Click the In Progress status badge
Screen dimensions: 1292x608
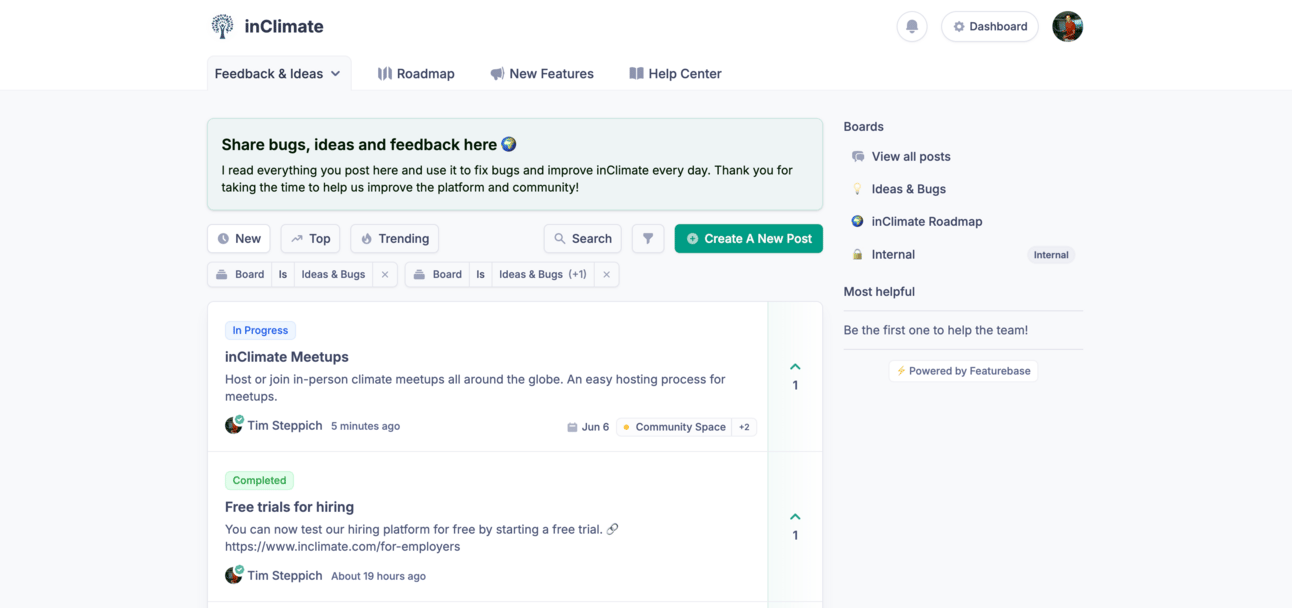260,330
